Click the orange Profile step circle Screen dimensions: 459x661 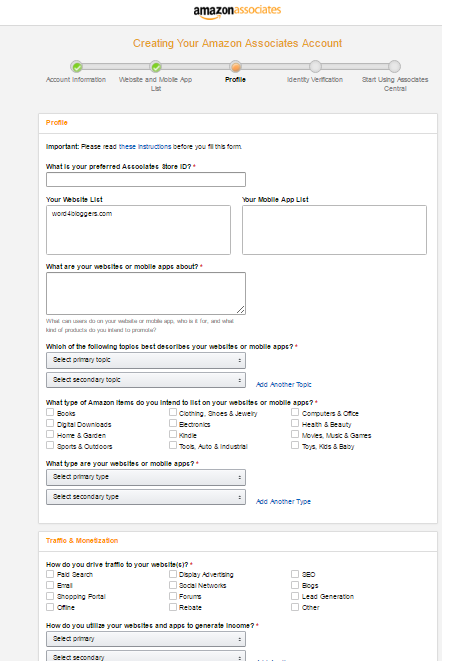click(235, 67)
